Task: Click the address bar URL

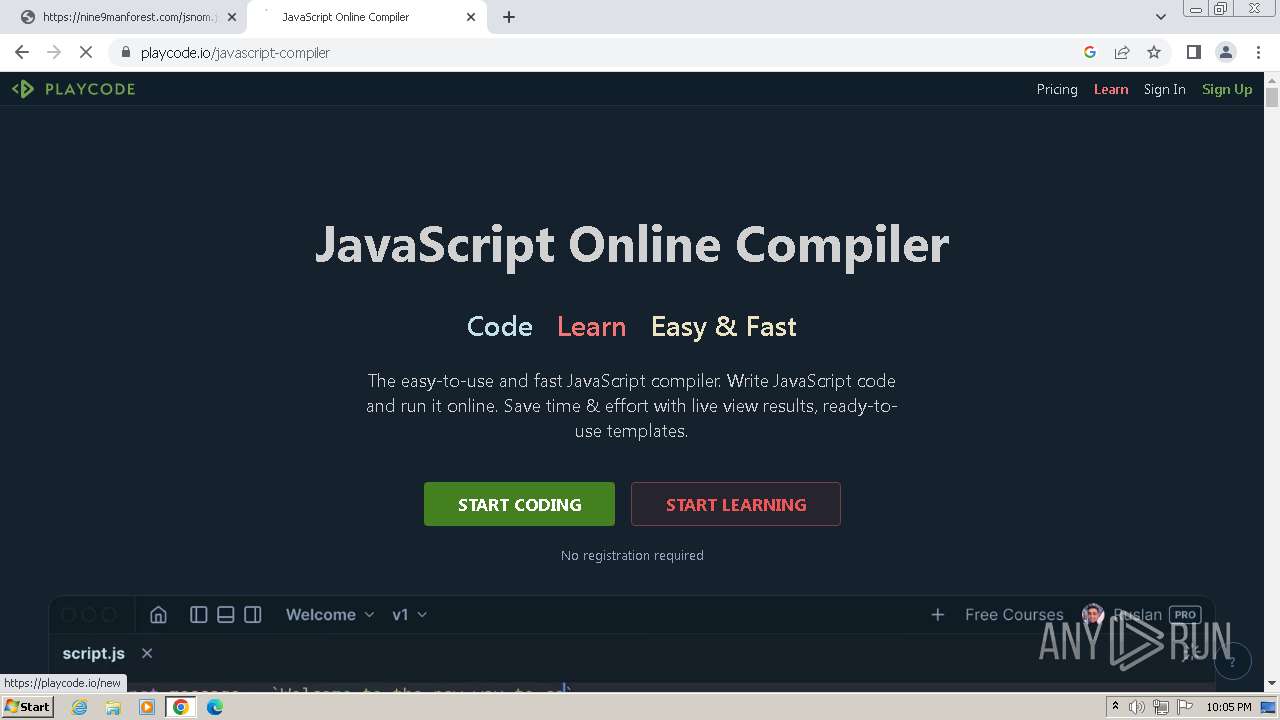Action: click(x=235, y=52)
